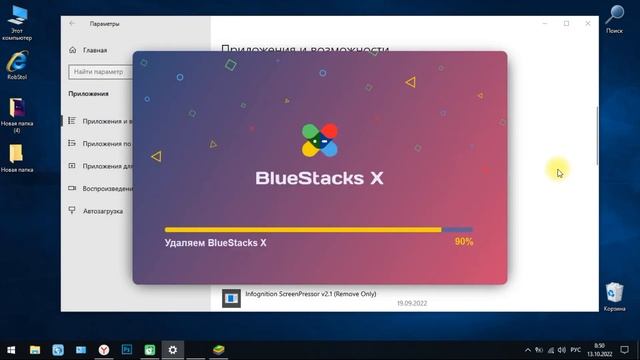This screenshot has width=640, height=360.
Task: Launch Yandex Browser from the taskbar
Action: (x=104, y=350)
